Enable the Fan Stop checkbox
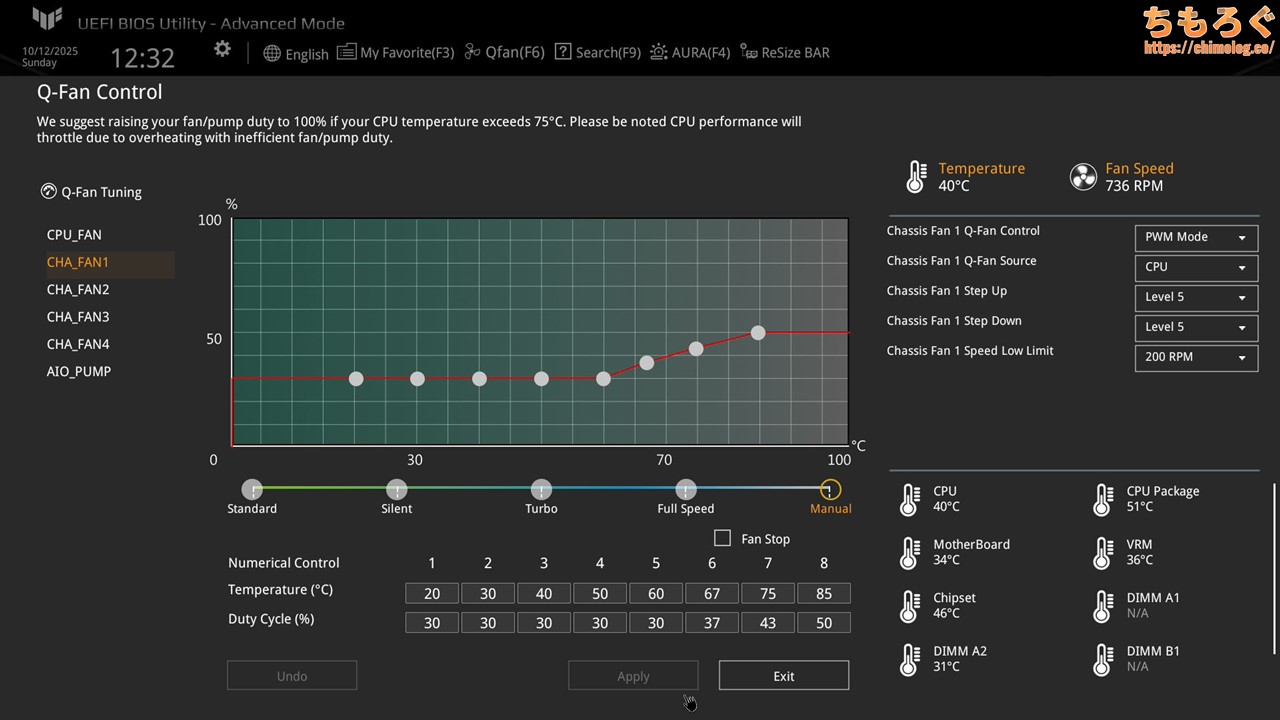Screen dimensions: 1280x720 (x=722, y=538)
